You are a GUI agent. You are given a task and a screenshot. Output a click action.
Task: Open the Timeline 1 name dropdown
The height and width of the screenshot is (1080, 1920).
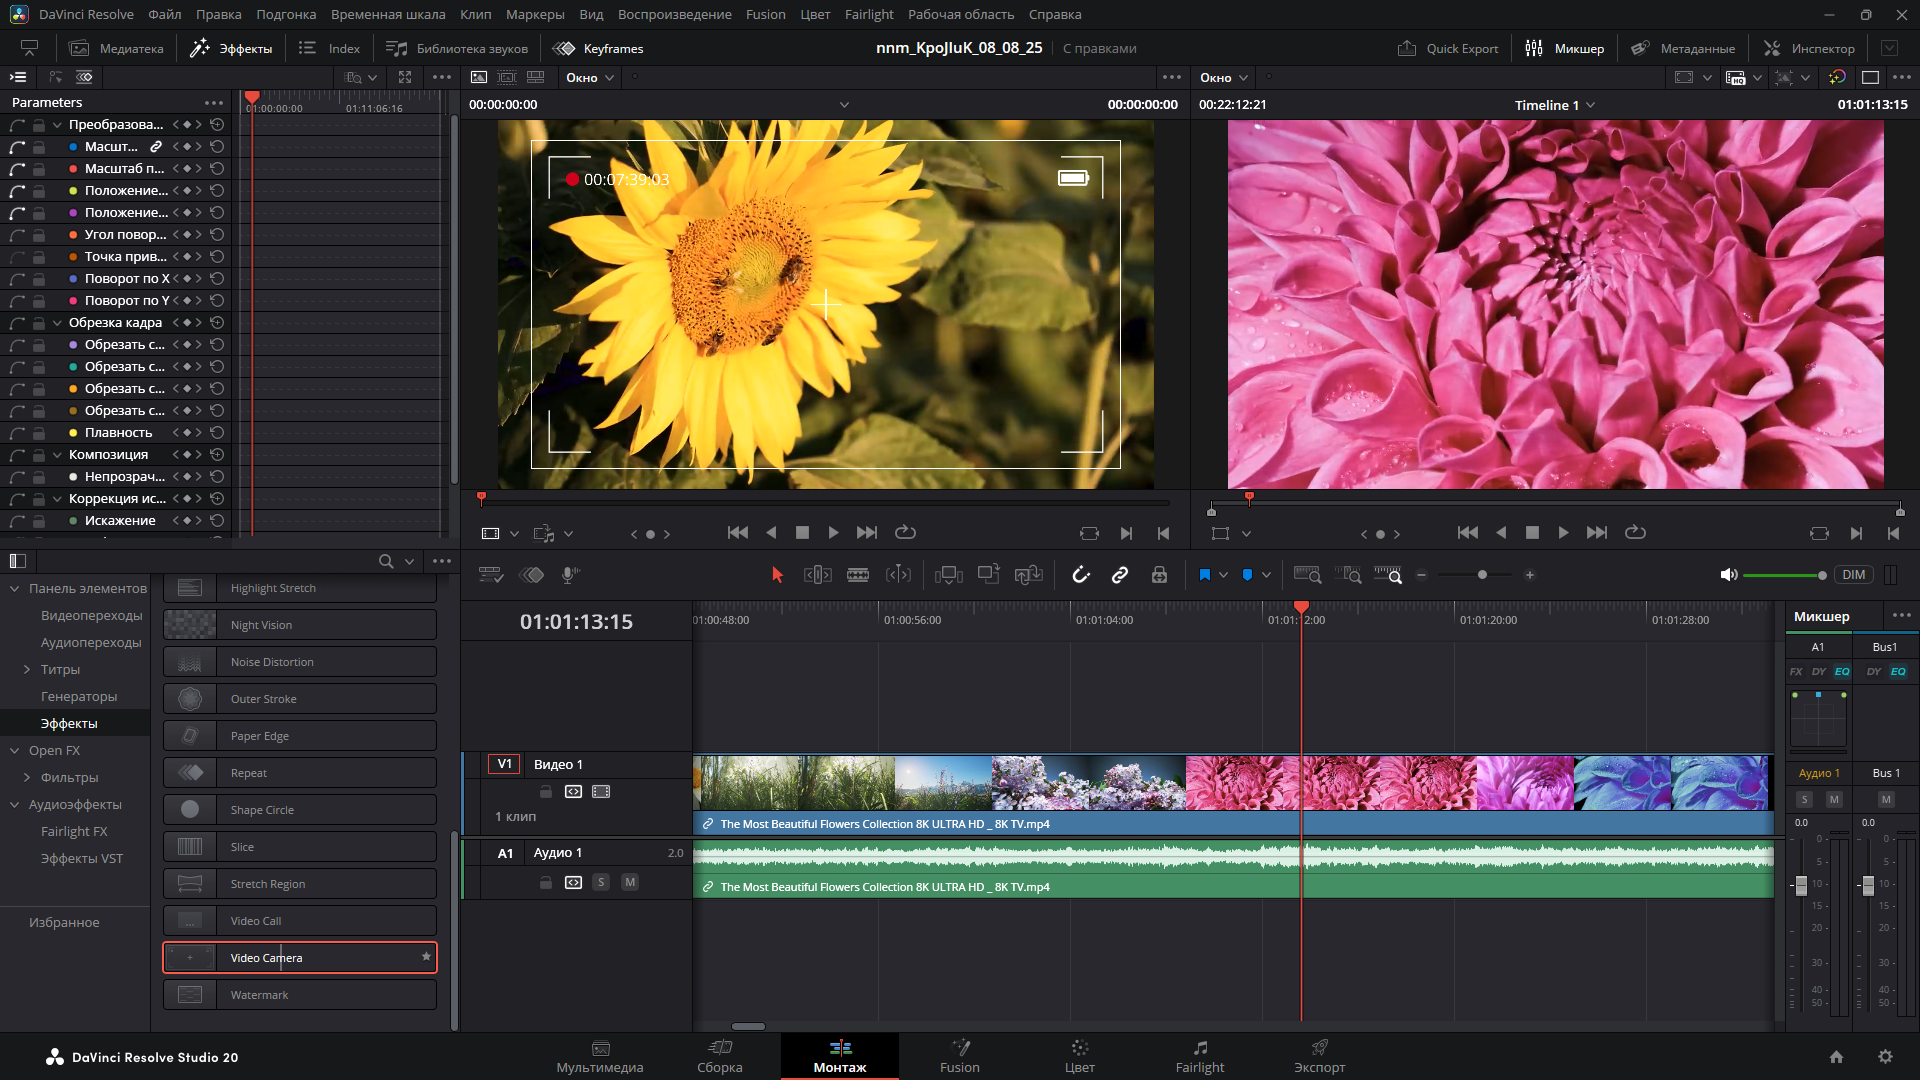pos(1555,105)
